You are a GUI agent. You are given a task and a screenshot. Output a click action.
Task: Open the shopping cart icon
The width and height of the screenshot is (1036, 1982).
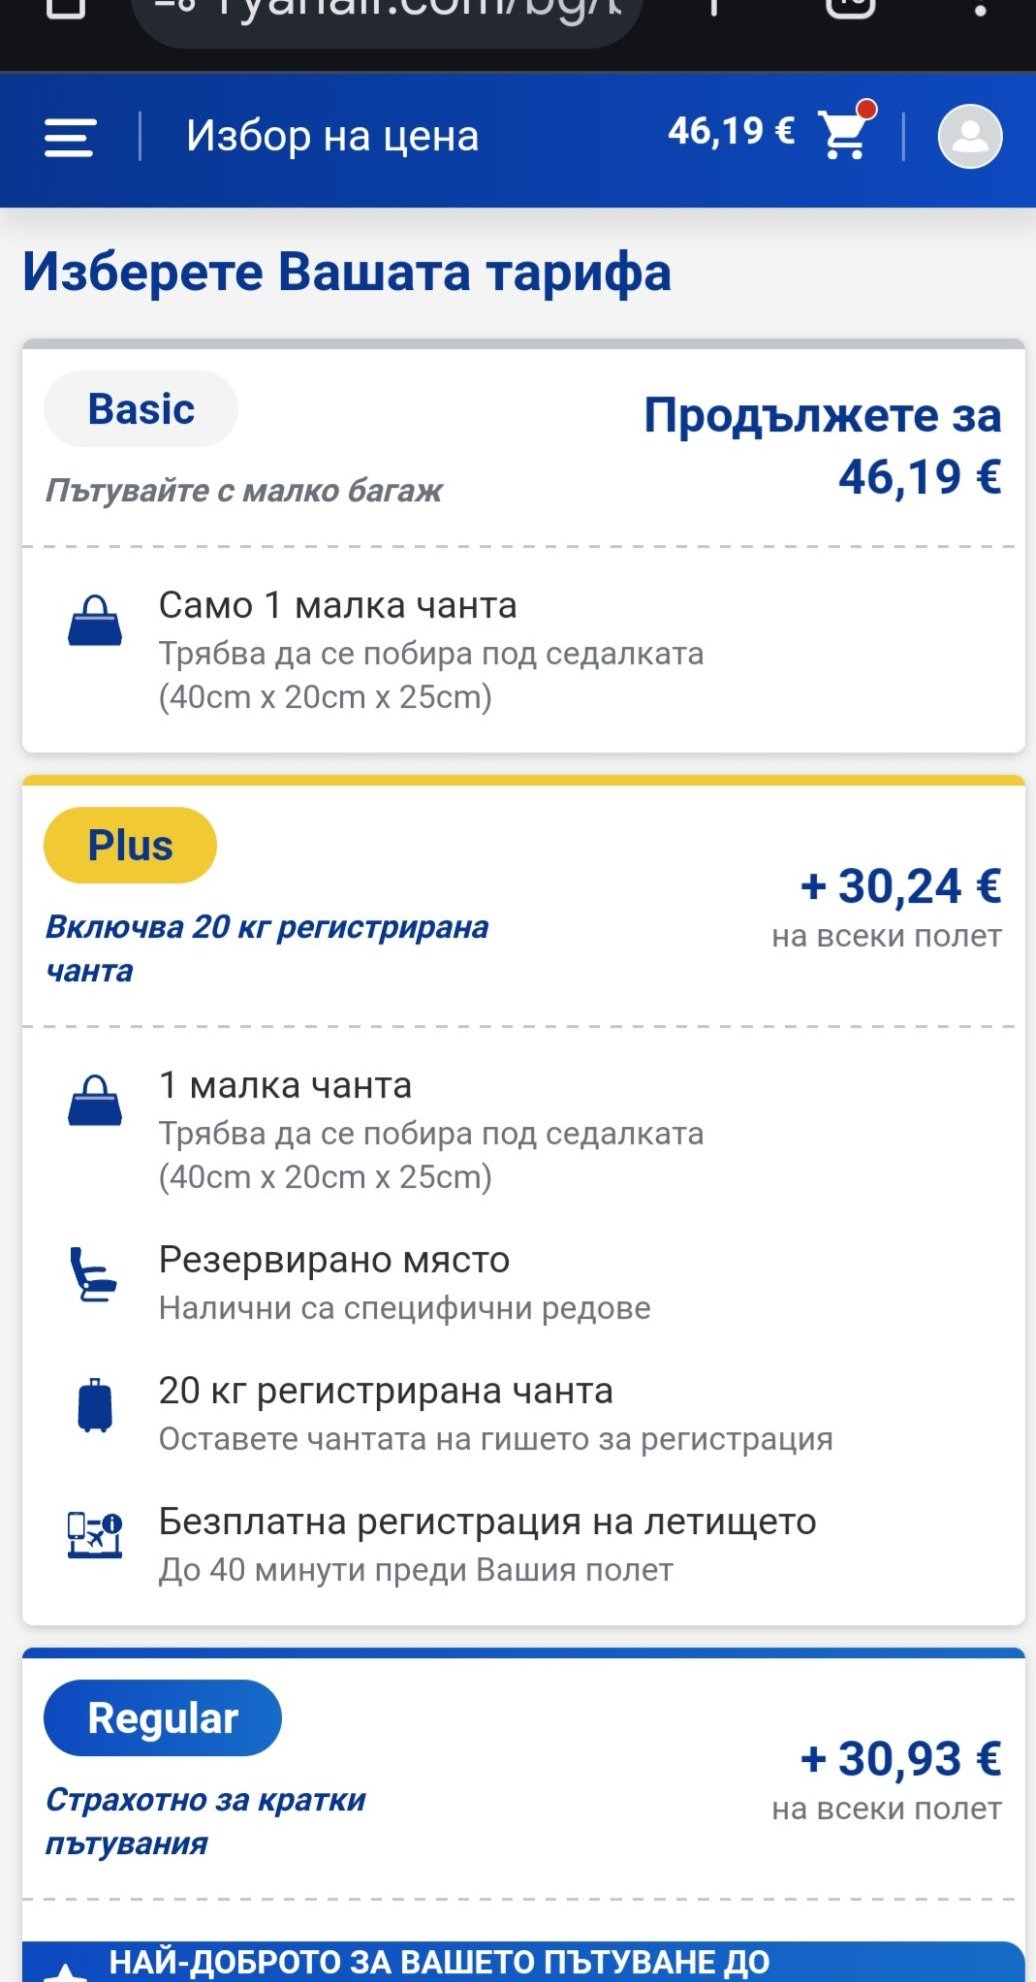845,134
